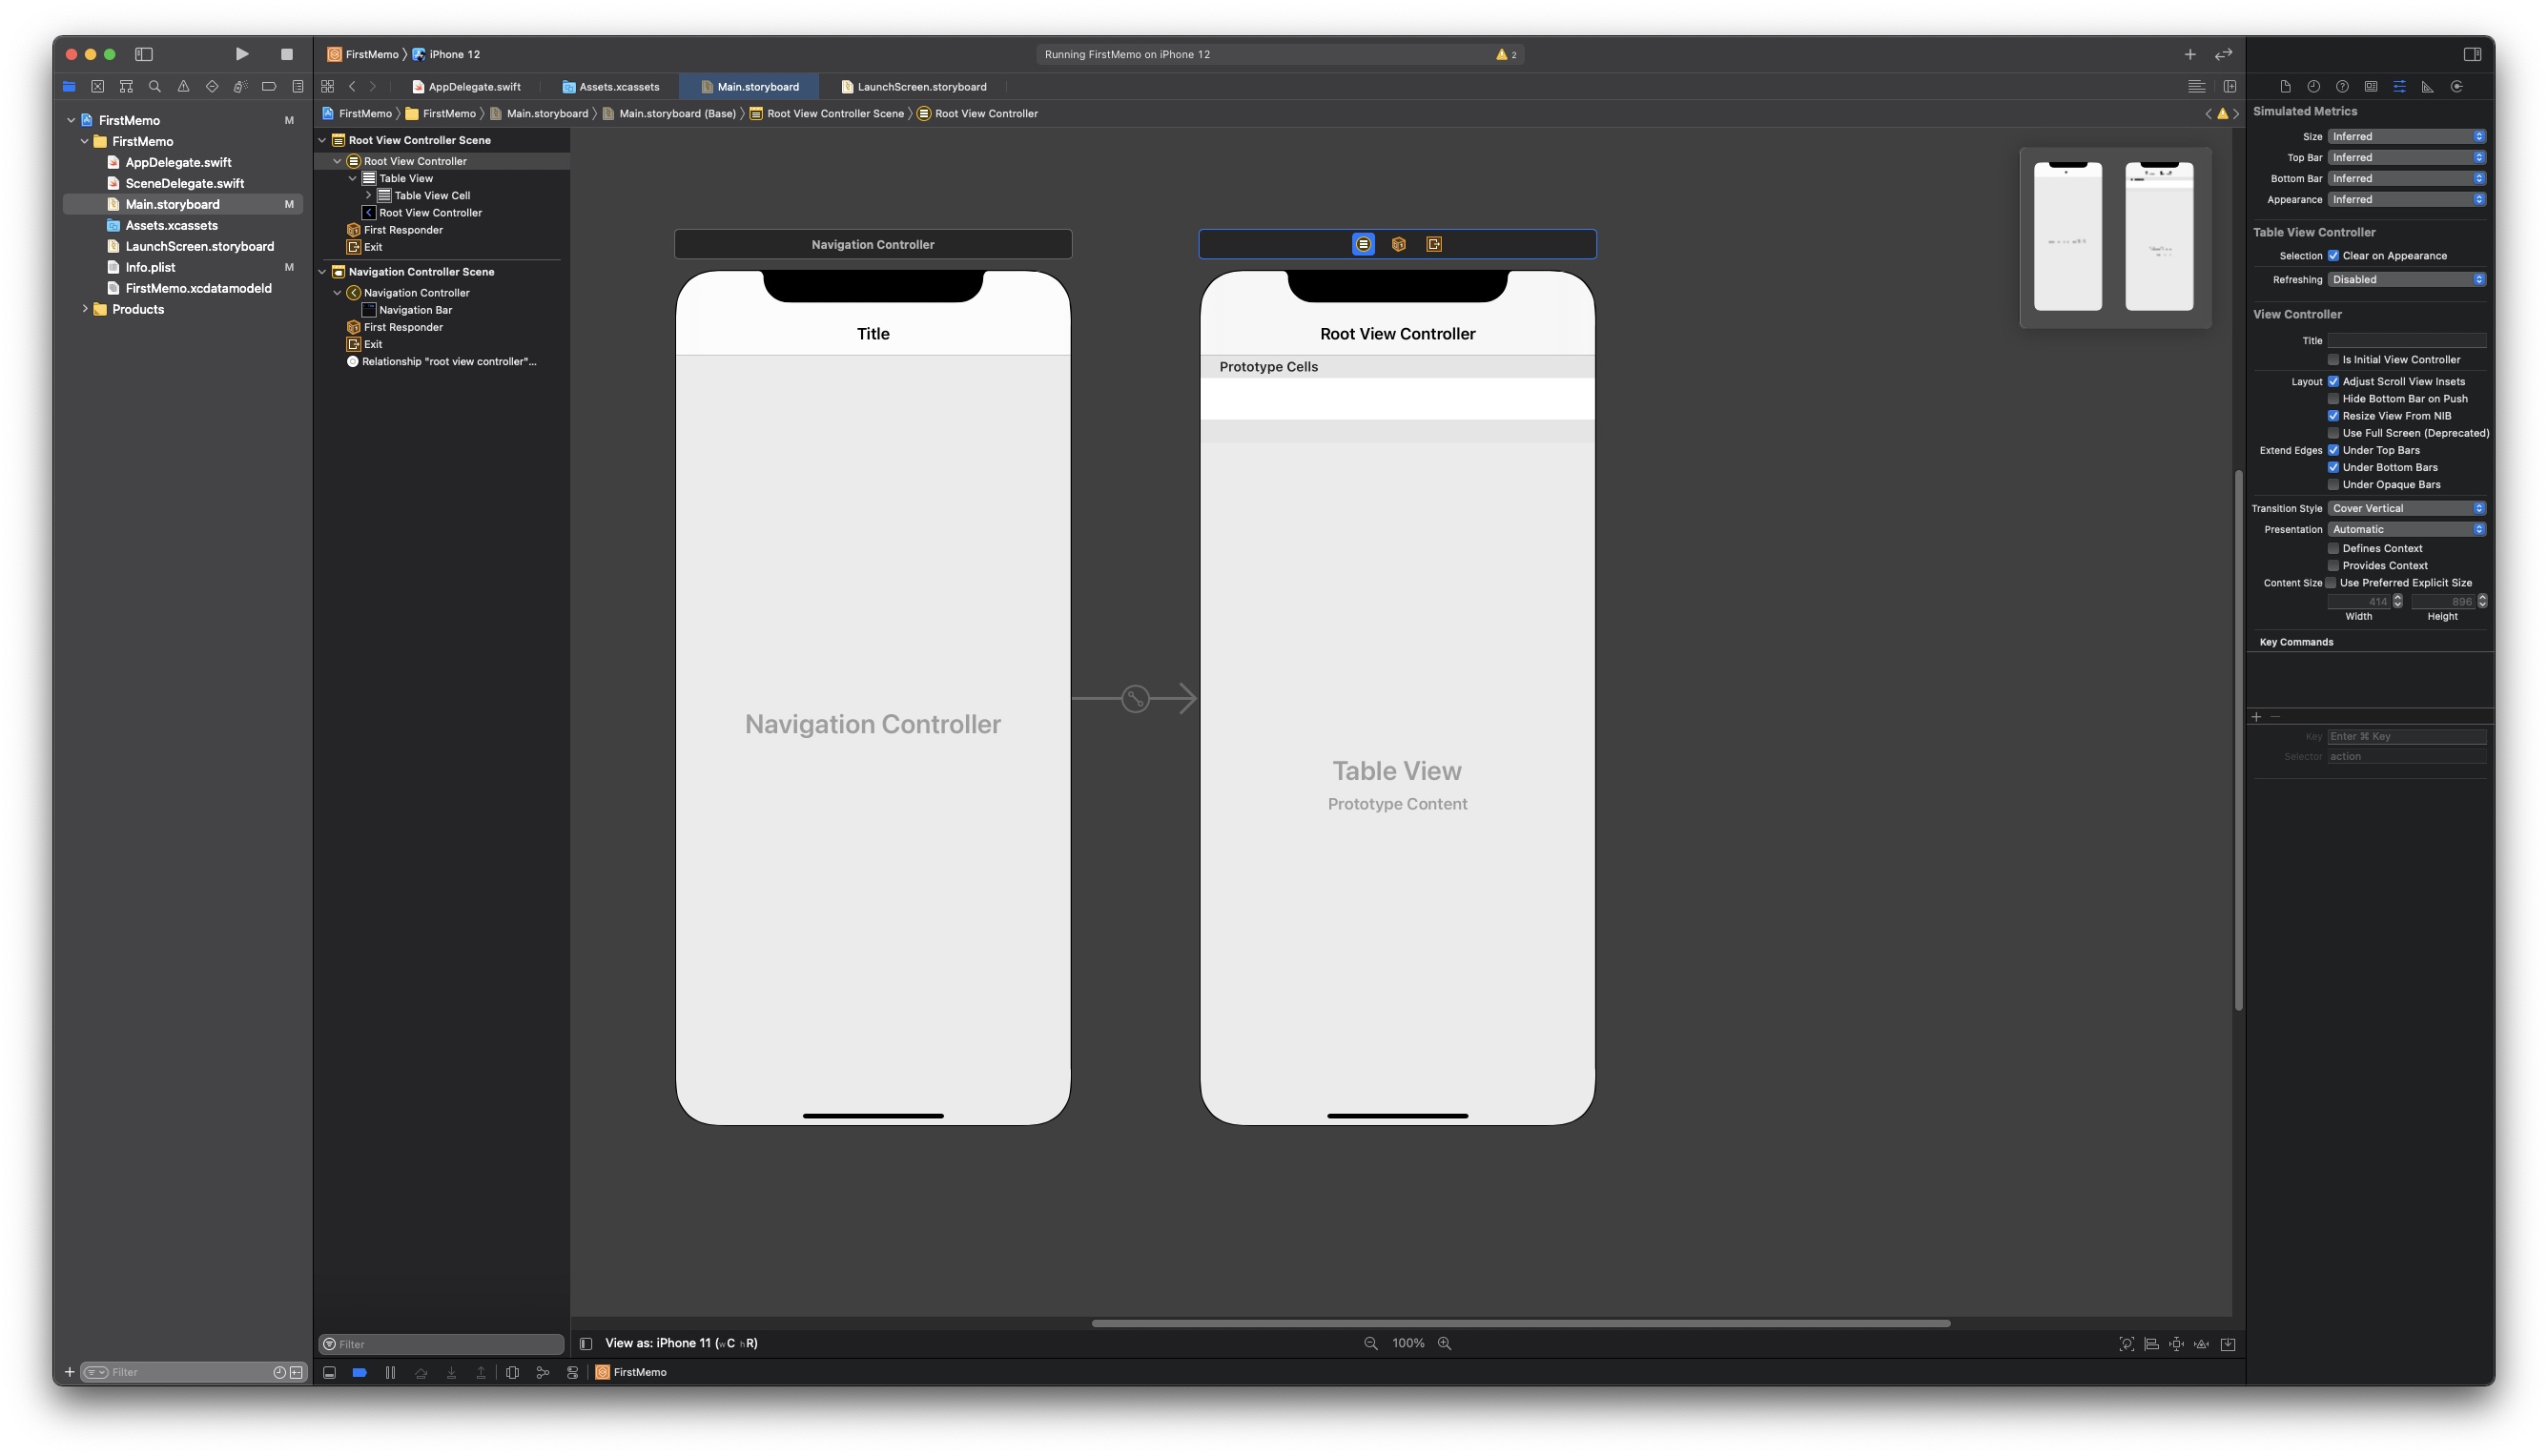This screenshot has height=1456, width=2548.
Task: Toggle Hide Bottom Bar on Push
Action: tap(2333, 399)
